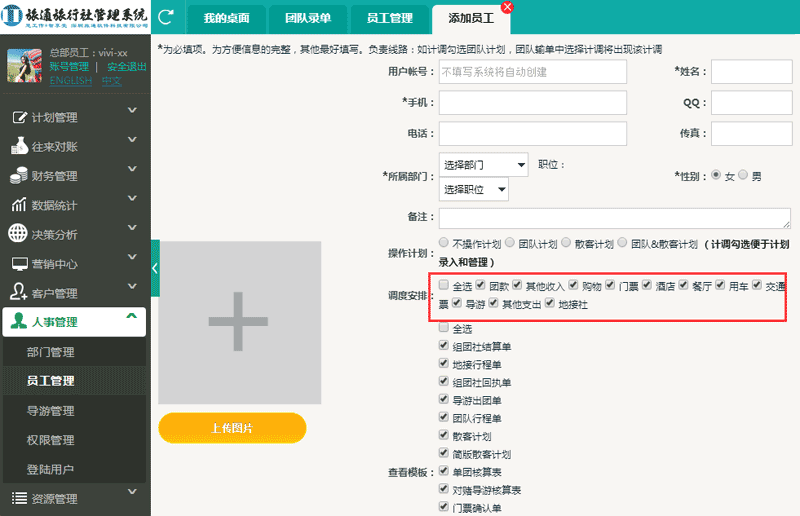Switch to the 团队录单 tab

[x=308, y=18]
